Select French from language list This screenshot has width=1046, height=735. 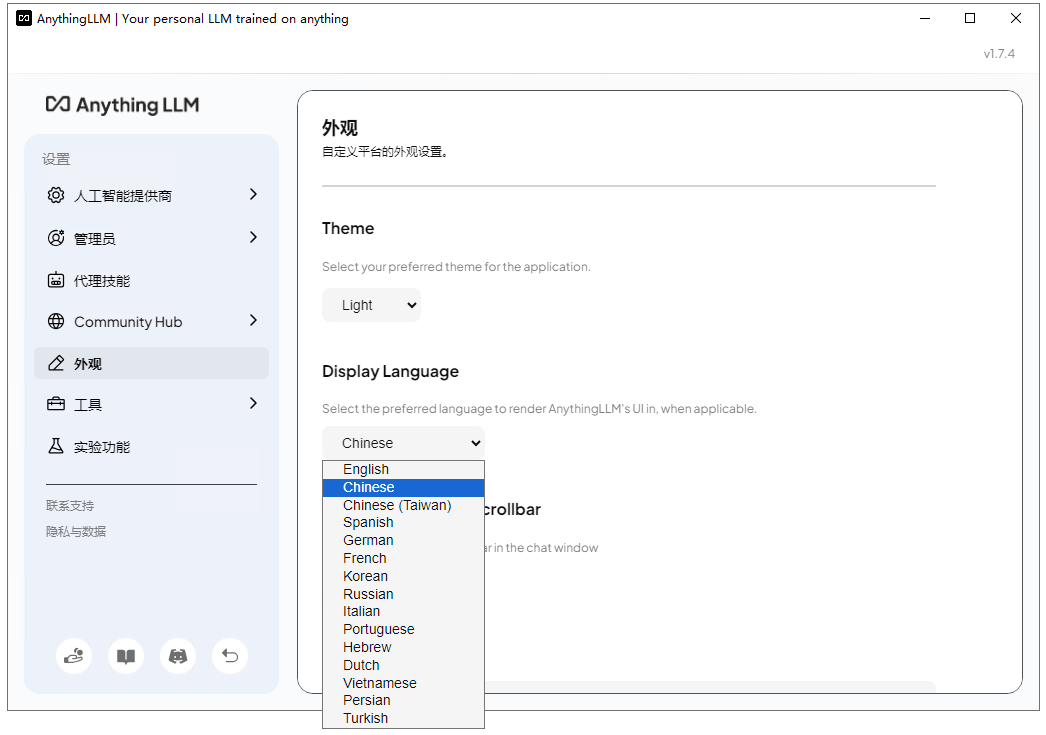coord(404,559)
